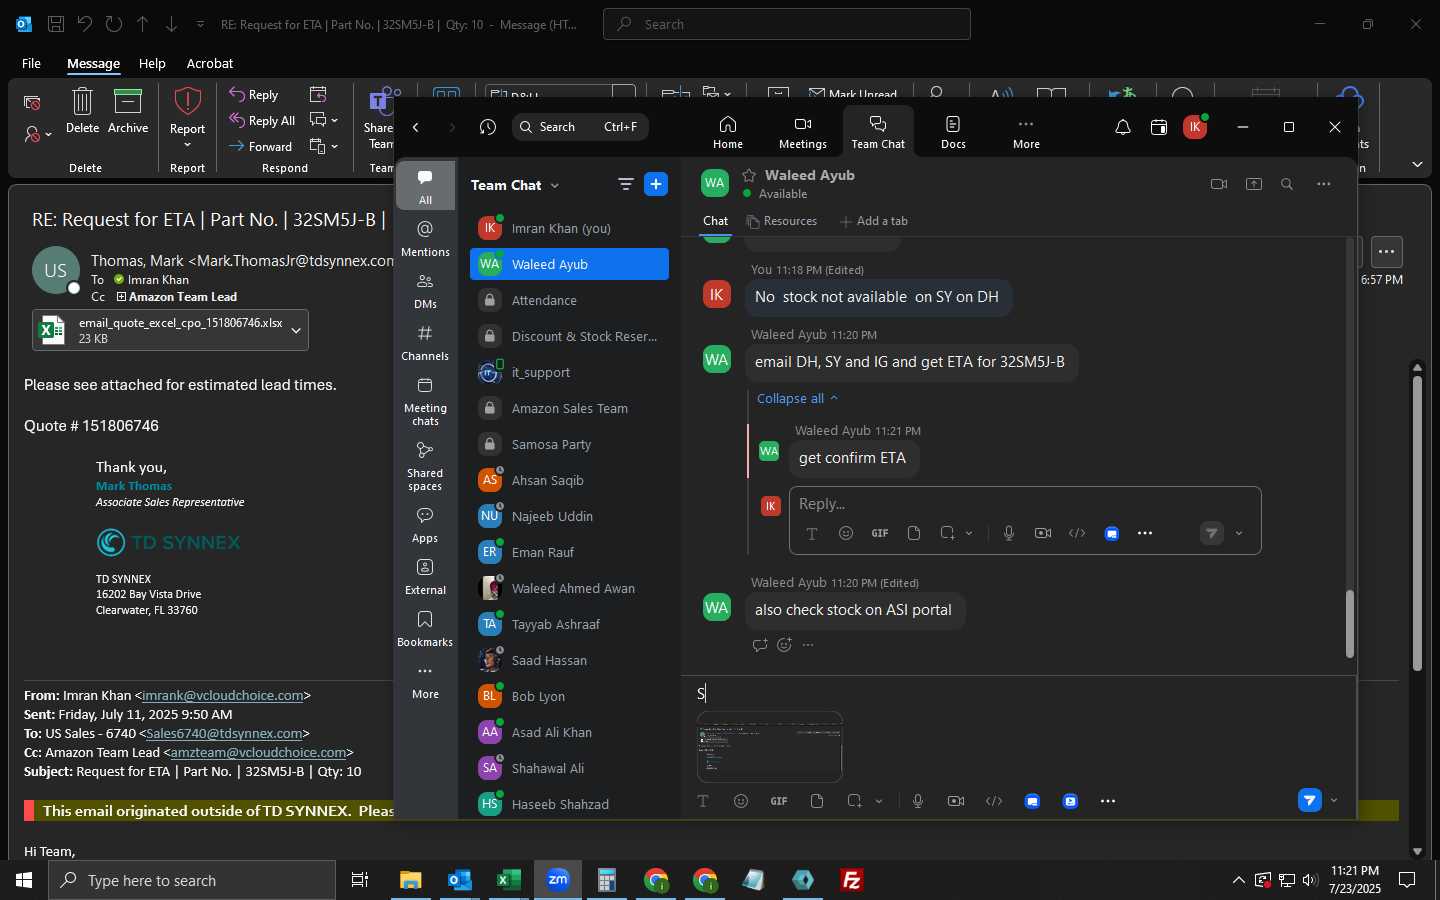The image size is (1440, 900).
Task: Open chat header more options ellipsis
Action: pos(1323,184)
